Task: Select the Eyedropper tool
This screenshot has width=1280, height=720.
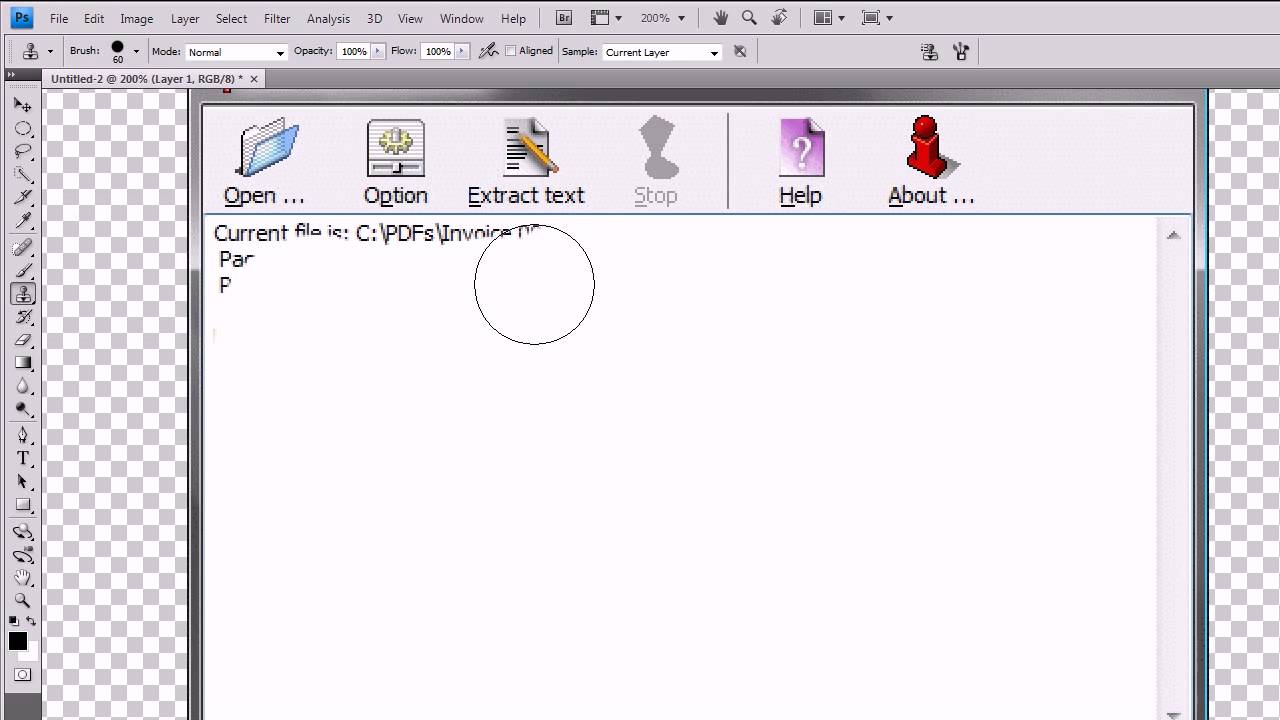Action: [22, 221]
